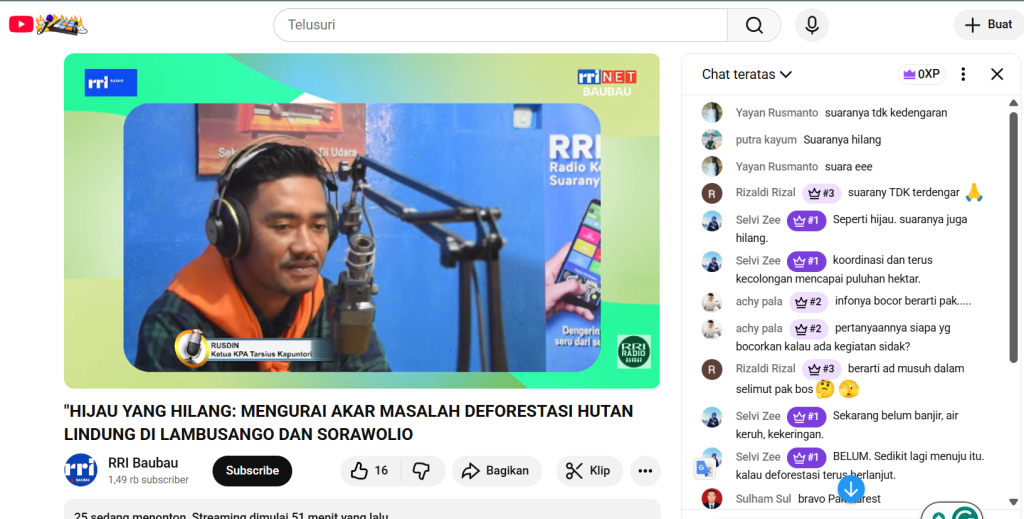Activate voice search microphone icon
Viewport: 1024px width, 519px height.
[x=812, y=25]
